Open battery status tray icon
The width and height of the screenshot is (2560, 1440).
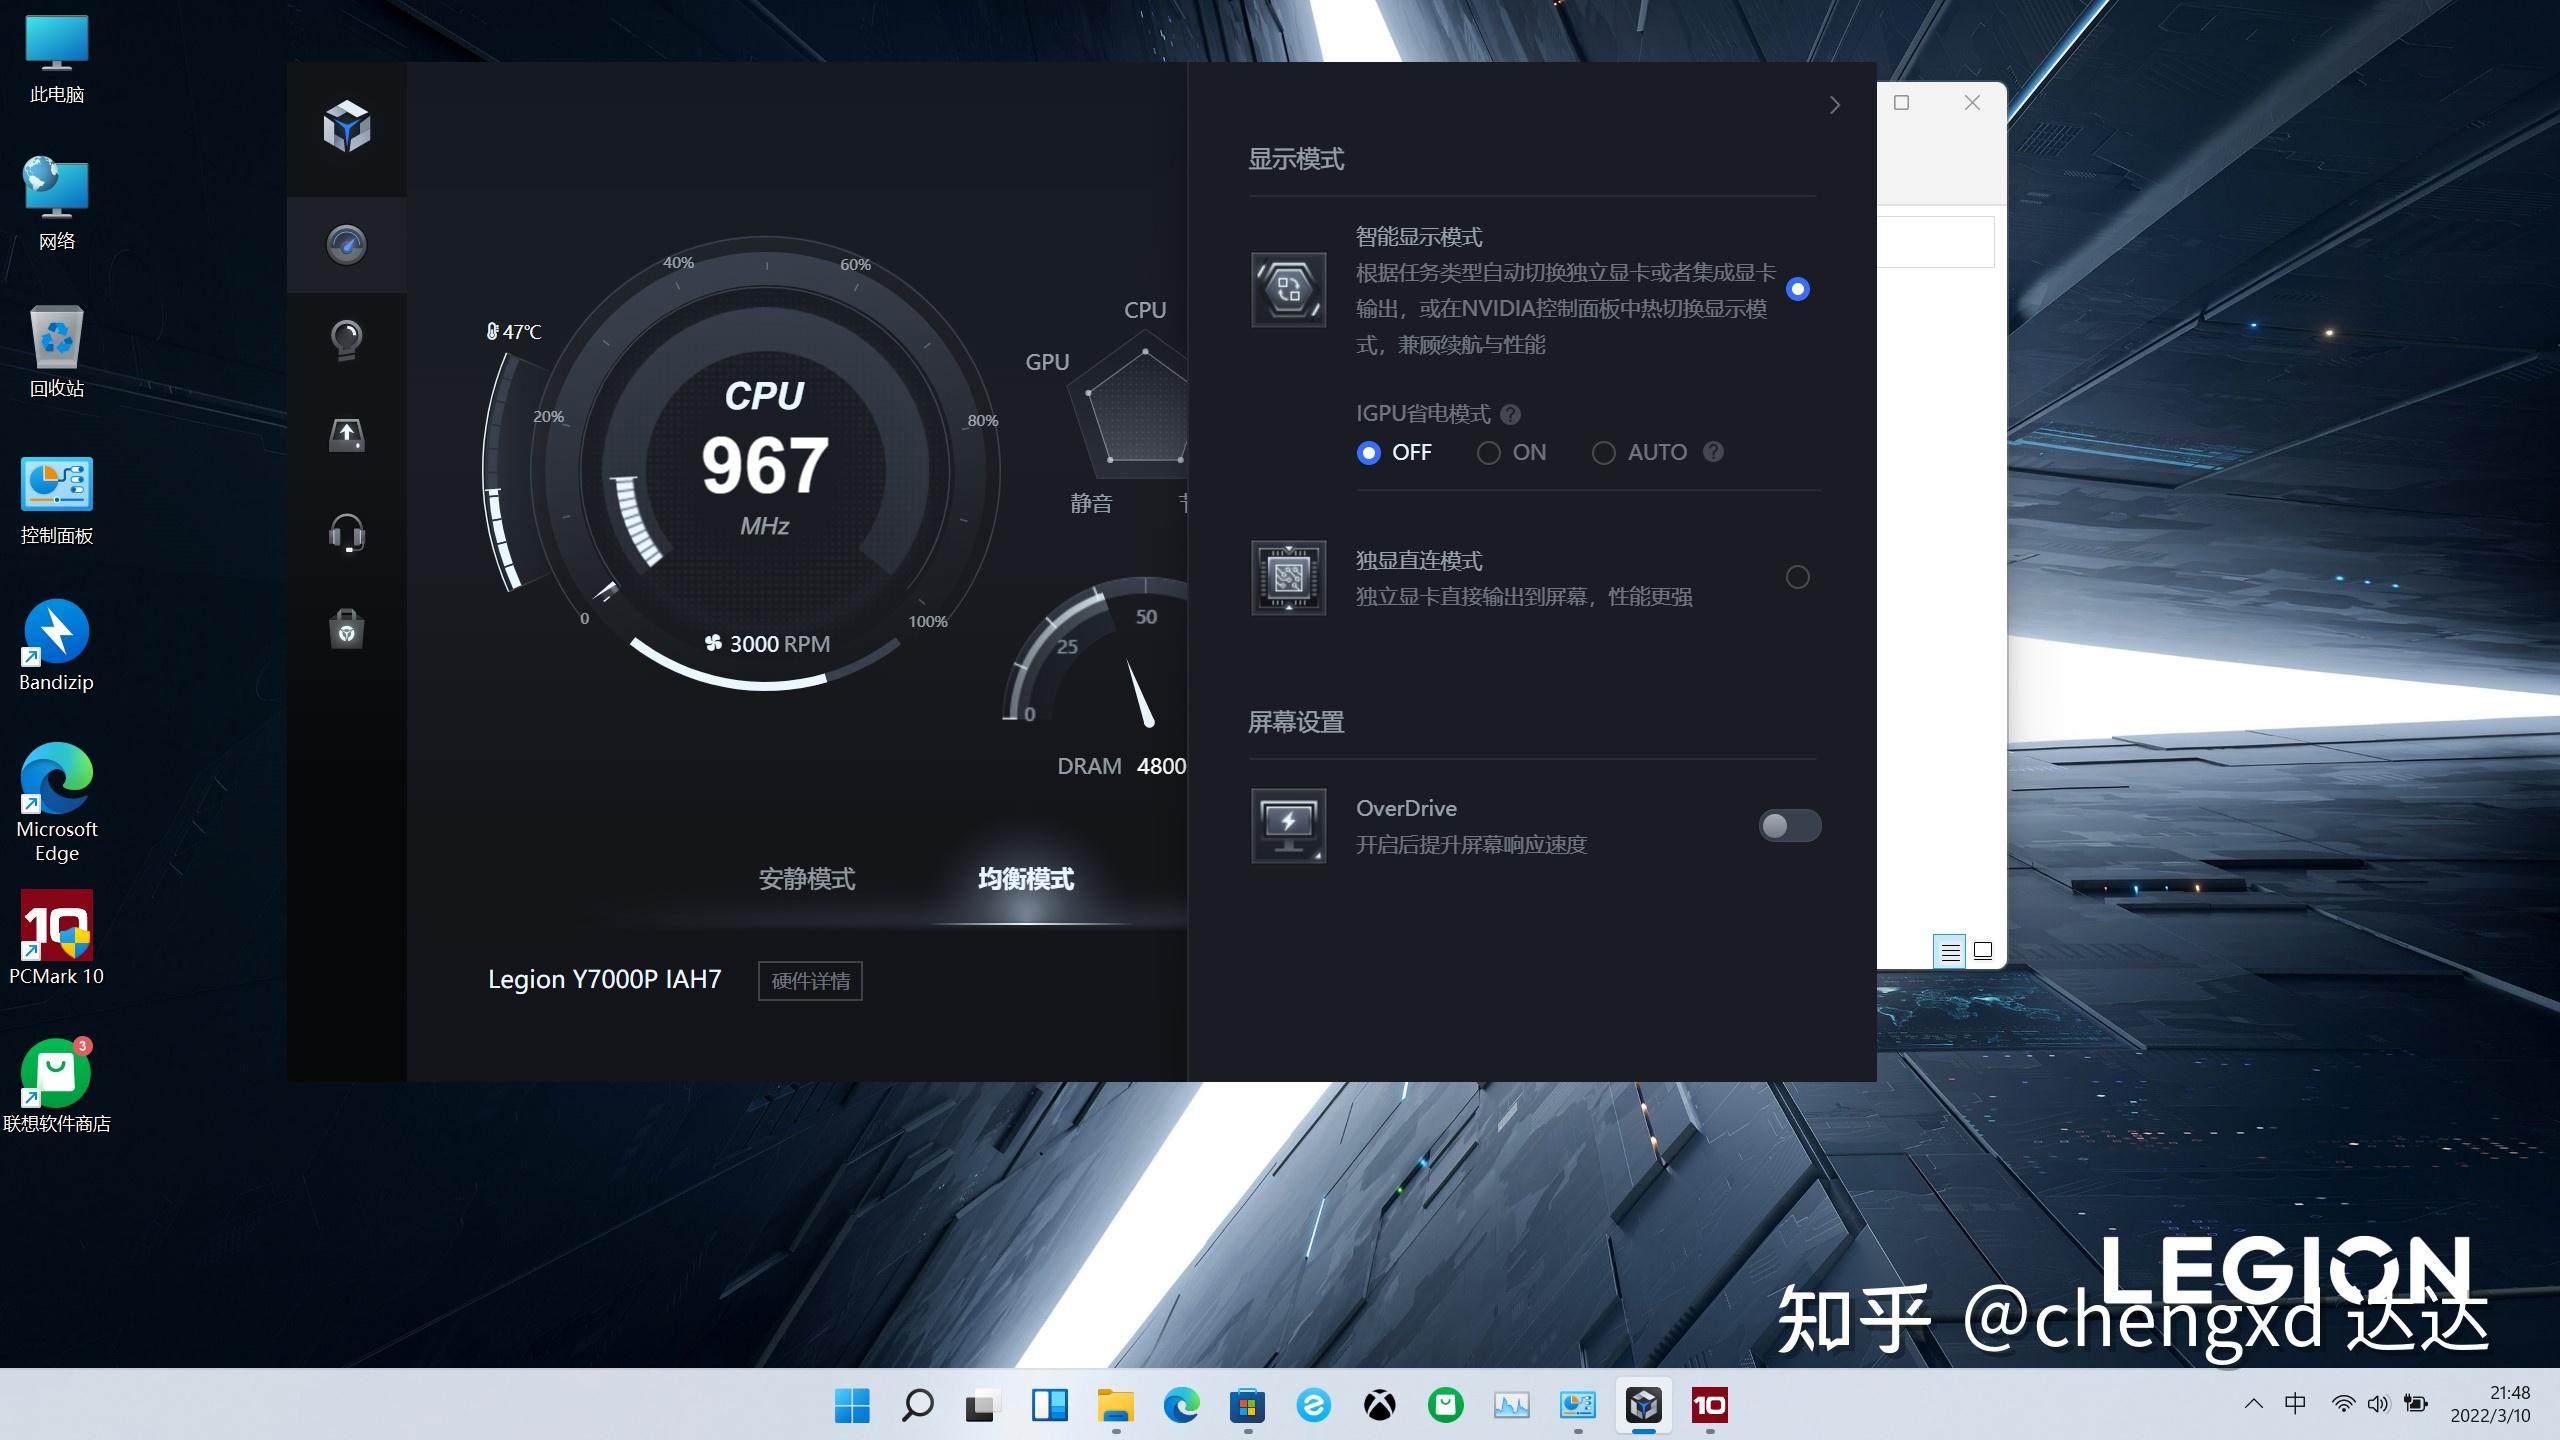2416,1404
